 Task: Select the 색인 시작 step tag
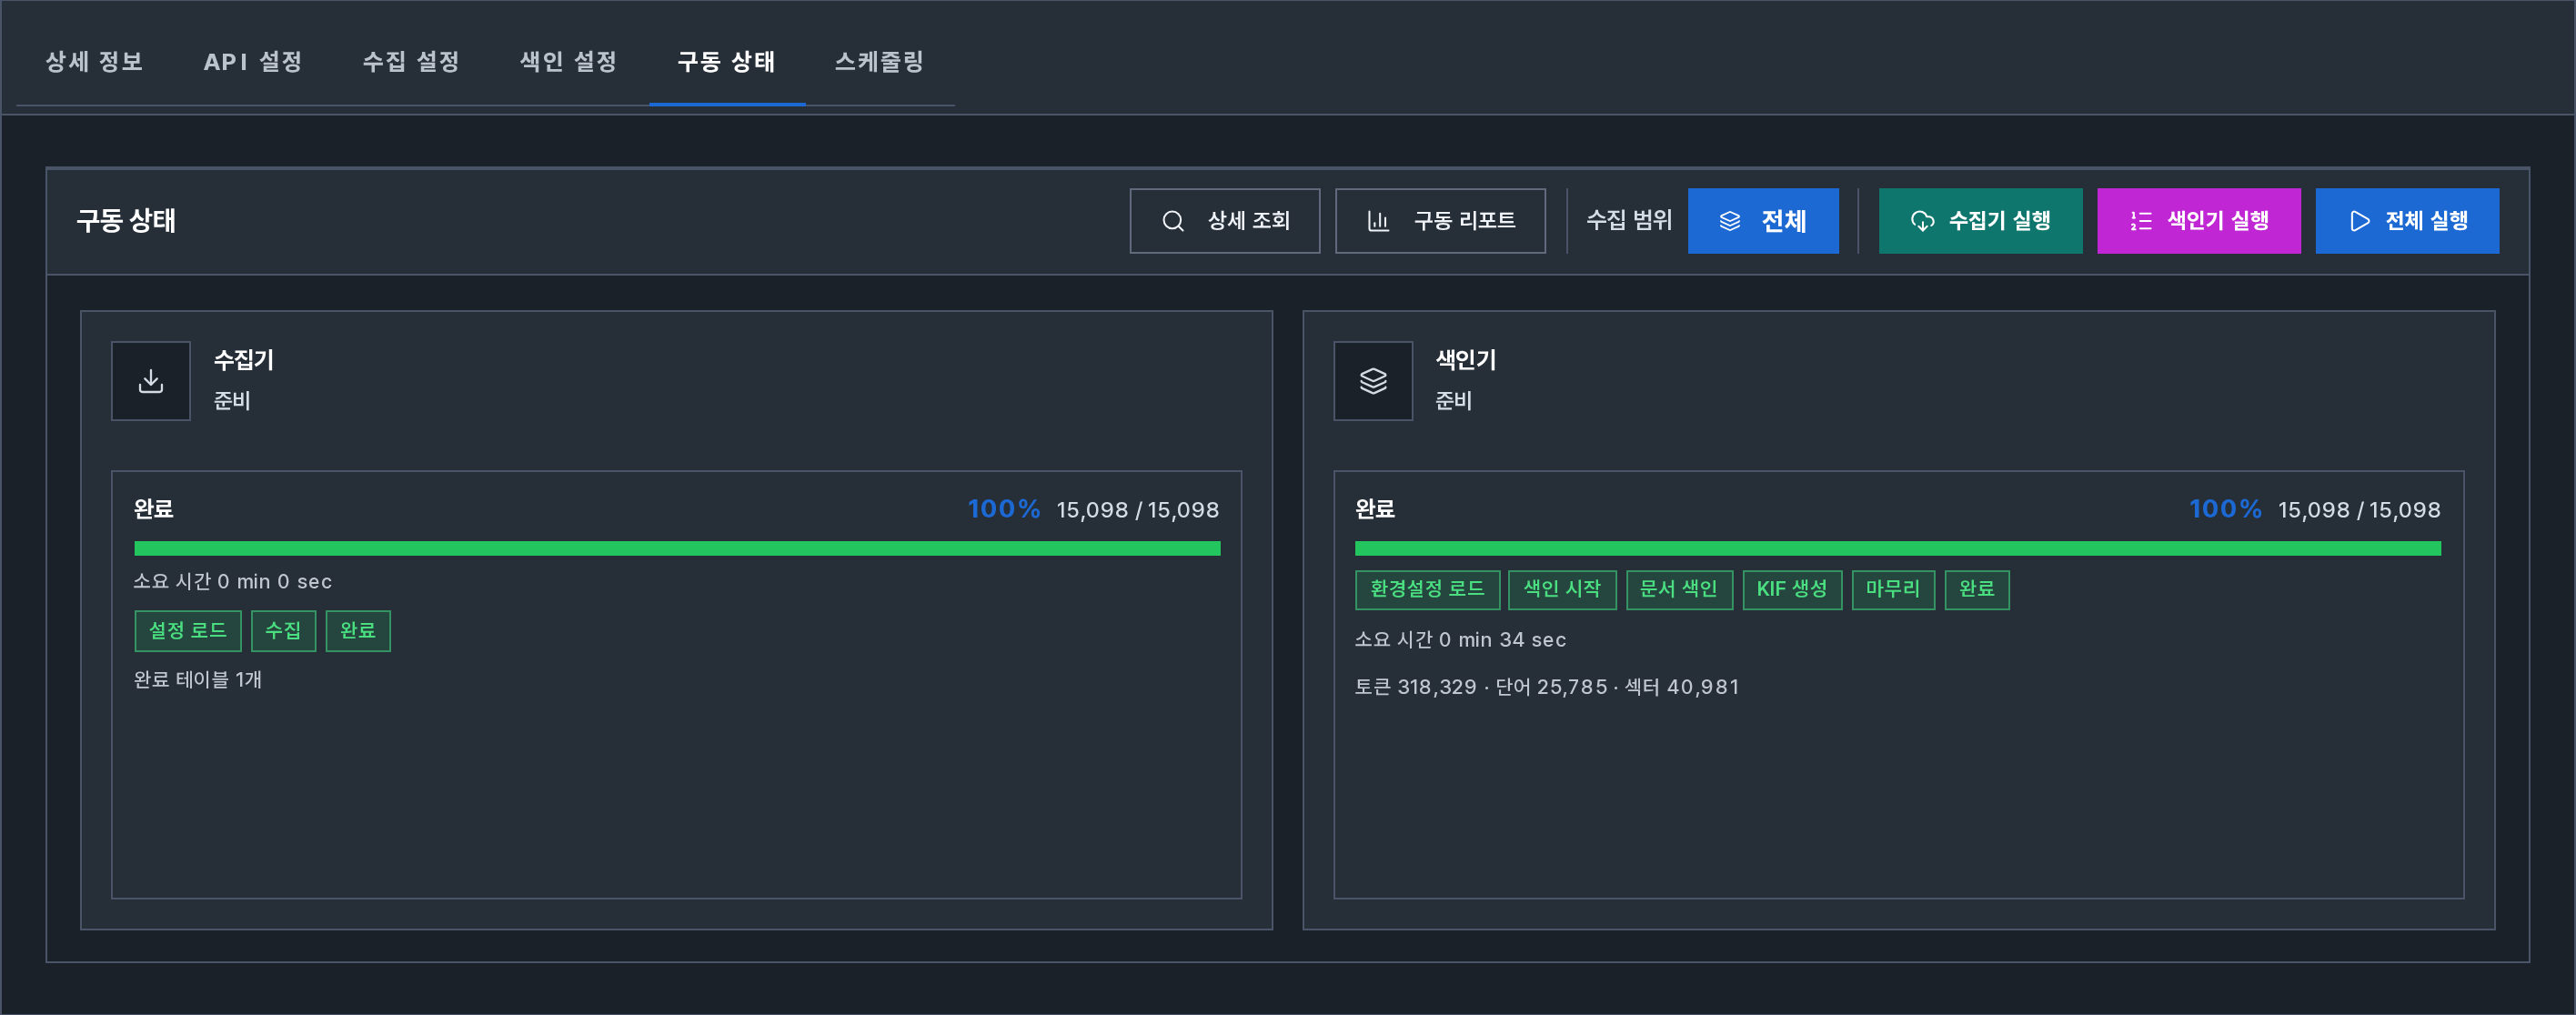pos(1562,589)
